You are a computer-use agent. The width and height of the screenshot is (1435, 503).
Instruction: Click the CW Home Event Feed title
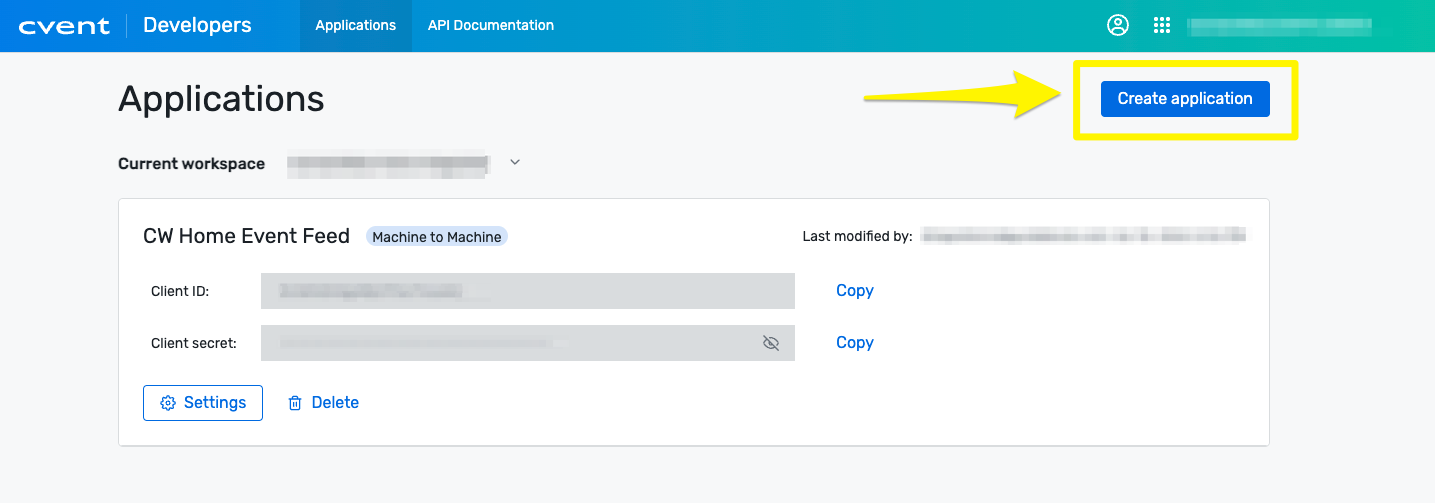pos(247,237)
